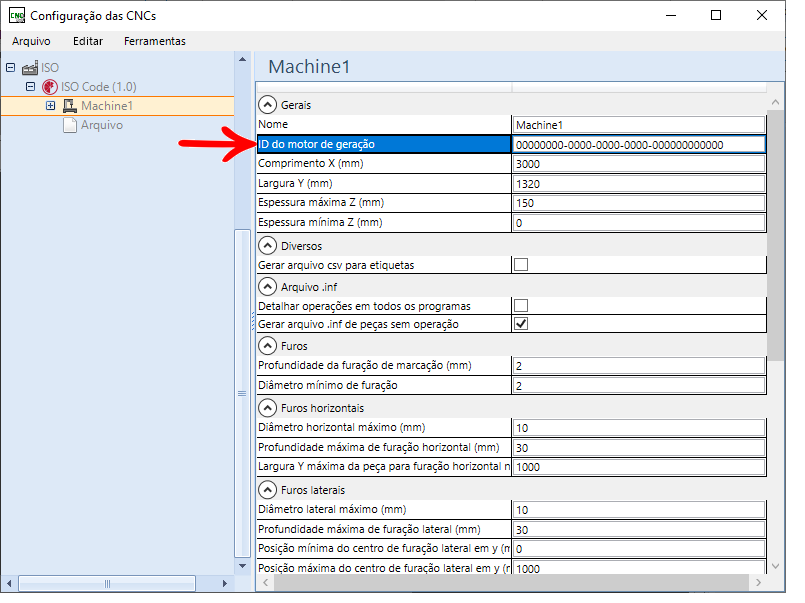
Task: Enable Gerar arquivo csv para etiquetas checkbox
Action: [521, 265]
